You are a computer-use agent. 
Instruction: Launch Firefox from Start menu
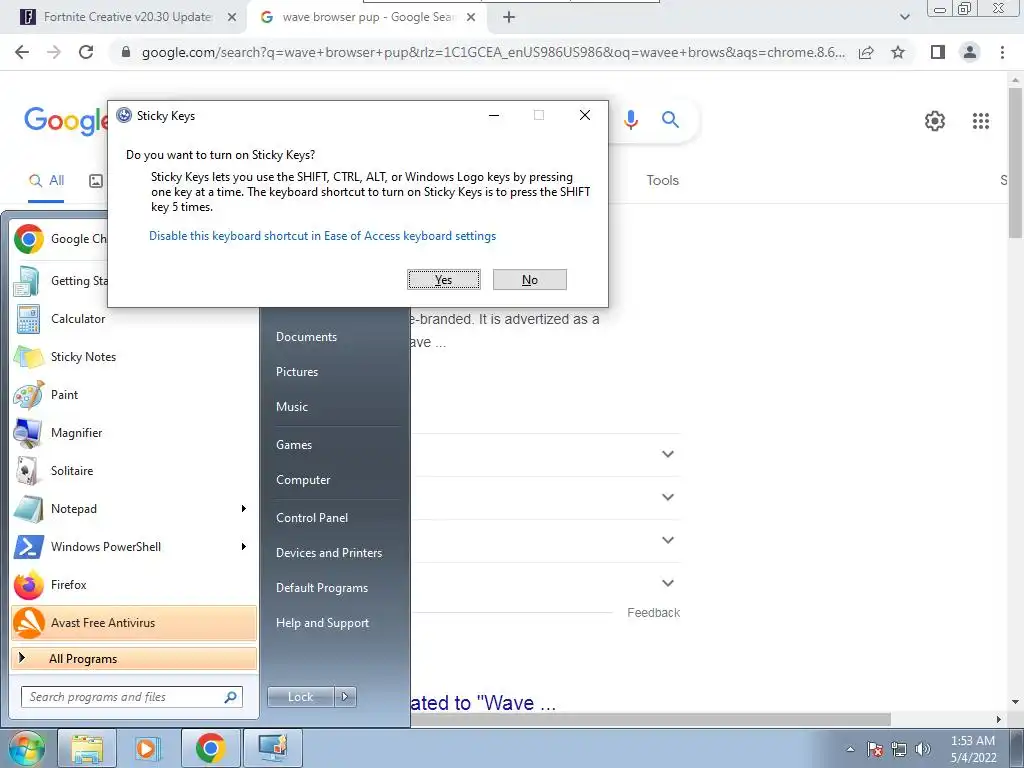point(135,584)
